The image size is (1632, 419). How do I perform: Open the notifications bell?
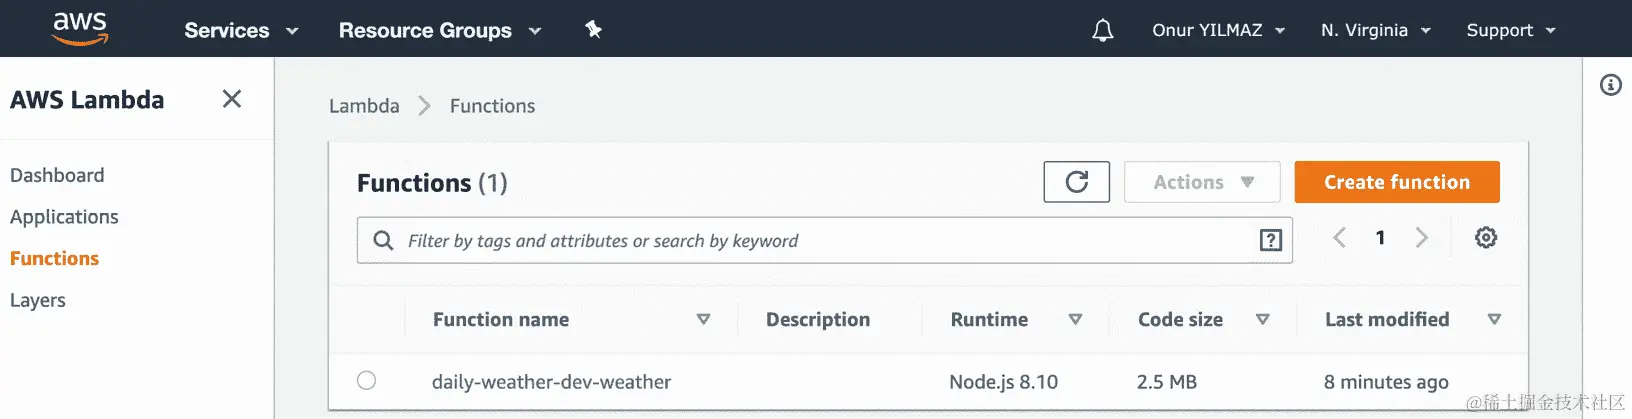[x=1102, y=31]
